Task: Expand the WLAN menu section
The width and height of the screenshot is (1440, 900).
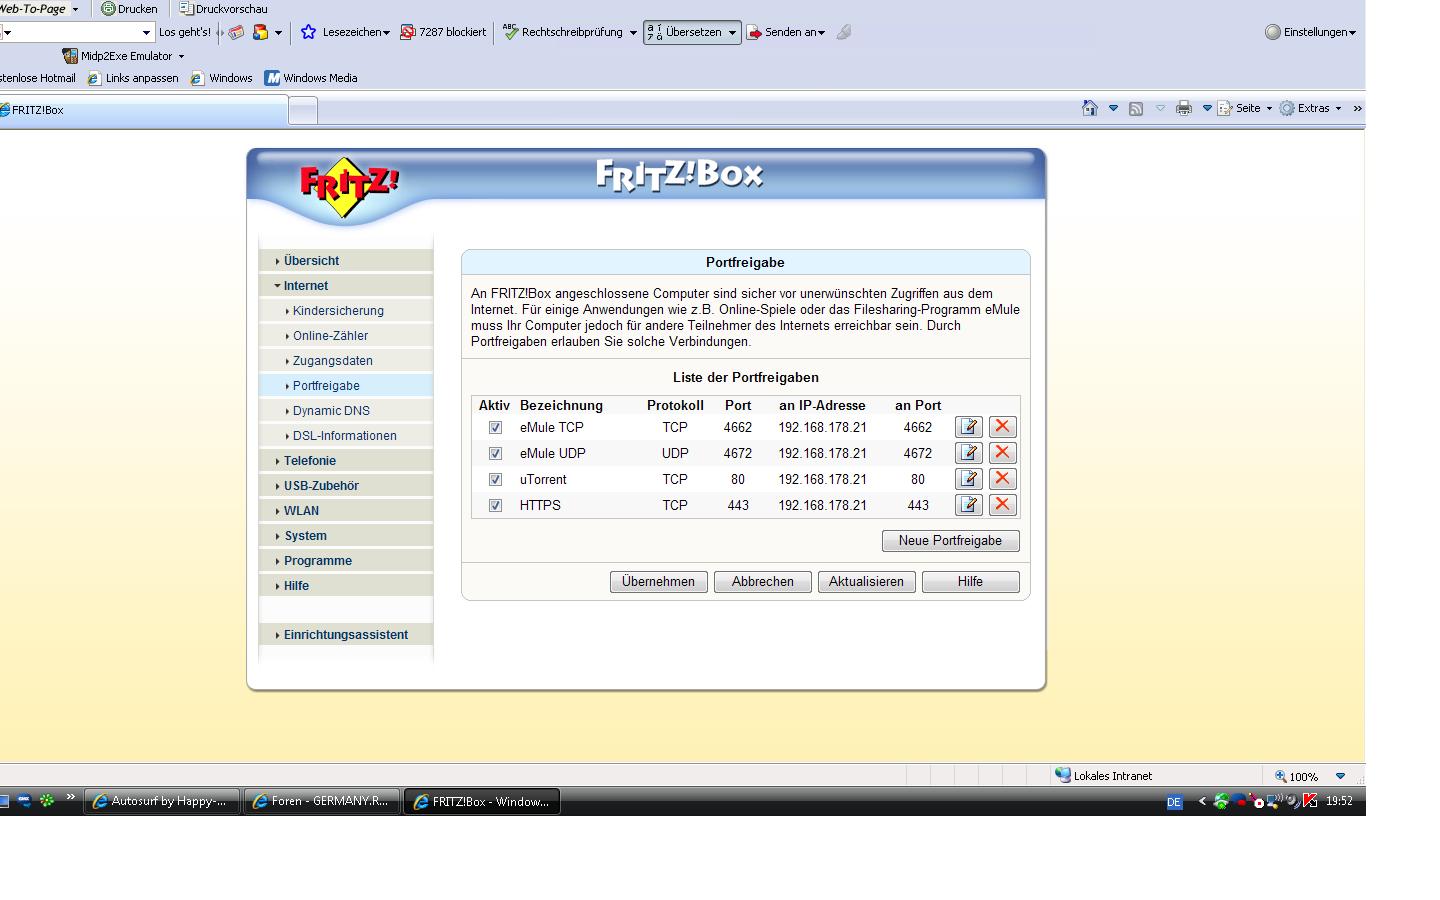Action: pyautogui.click(x=346, y=510)
